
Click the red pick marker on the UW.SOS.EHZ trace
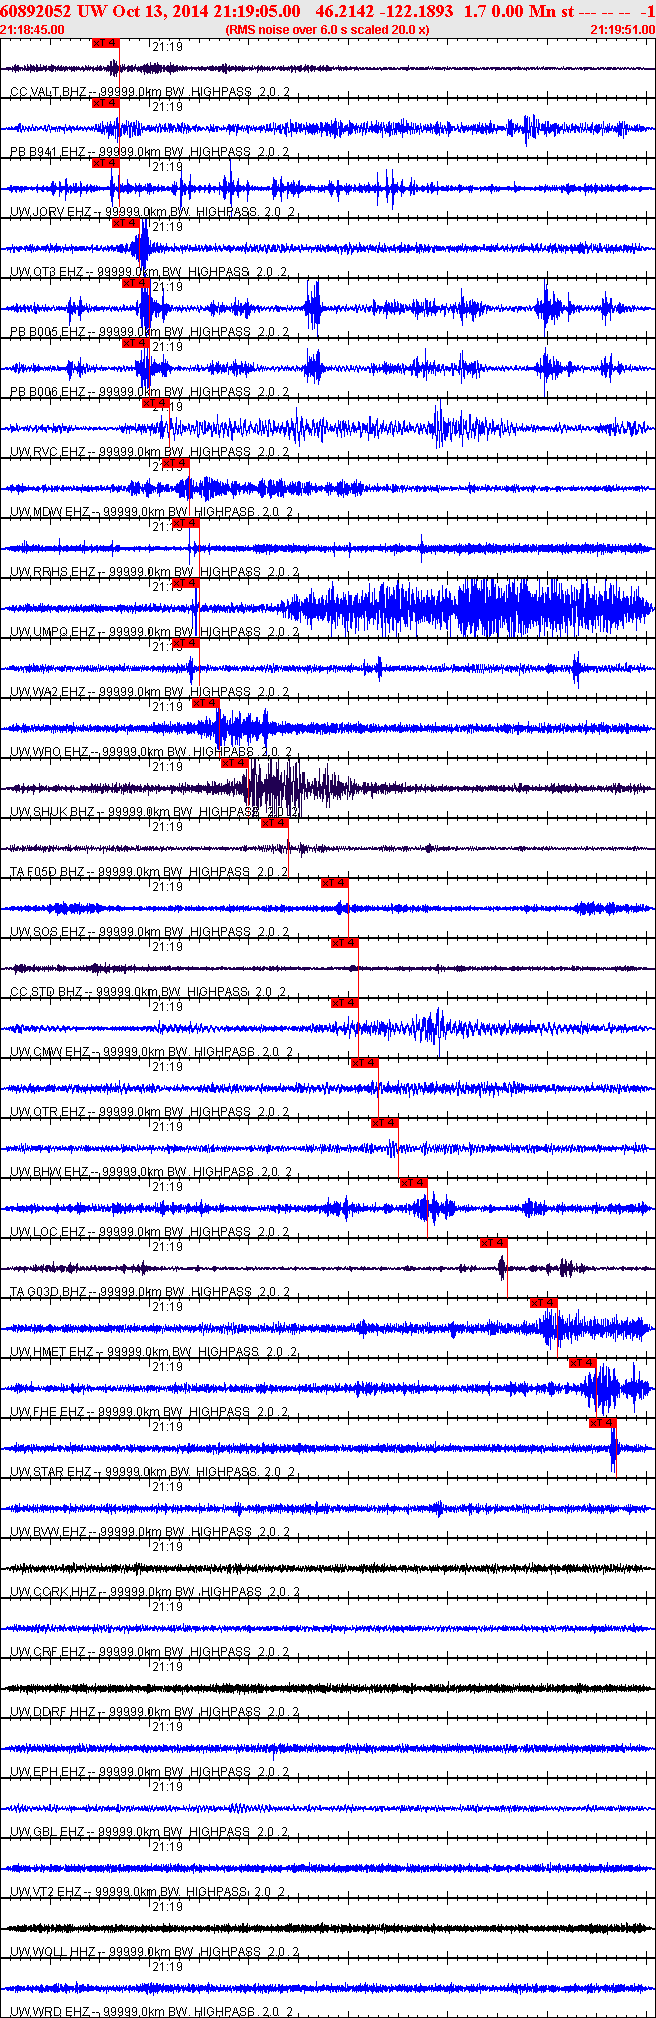click(335, 883)
